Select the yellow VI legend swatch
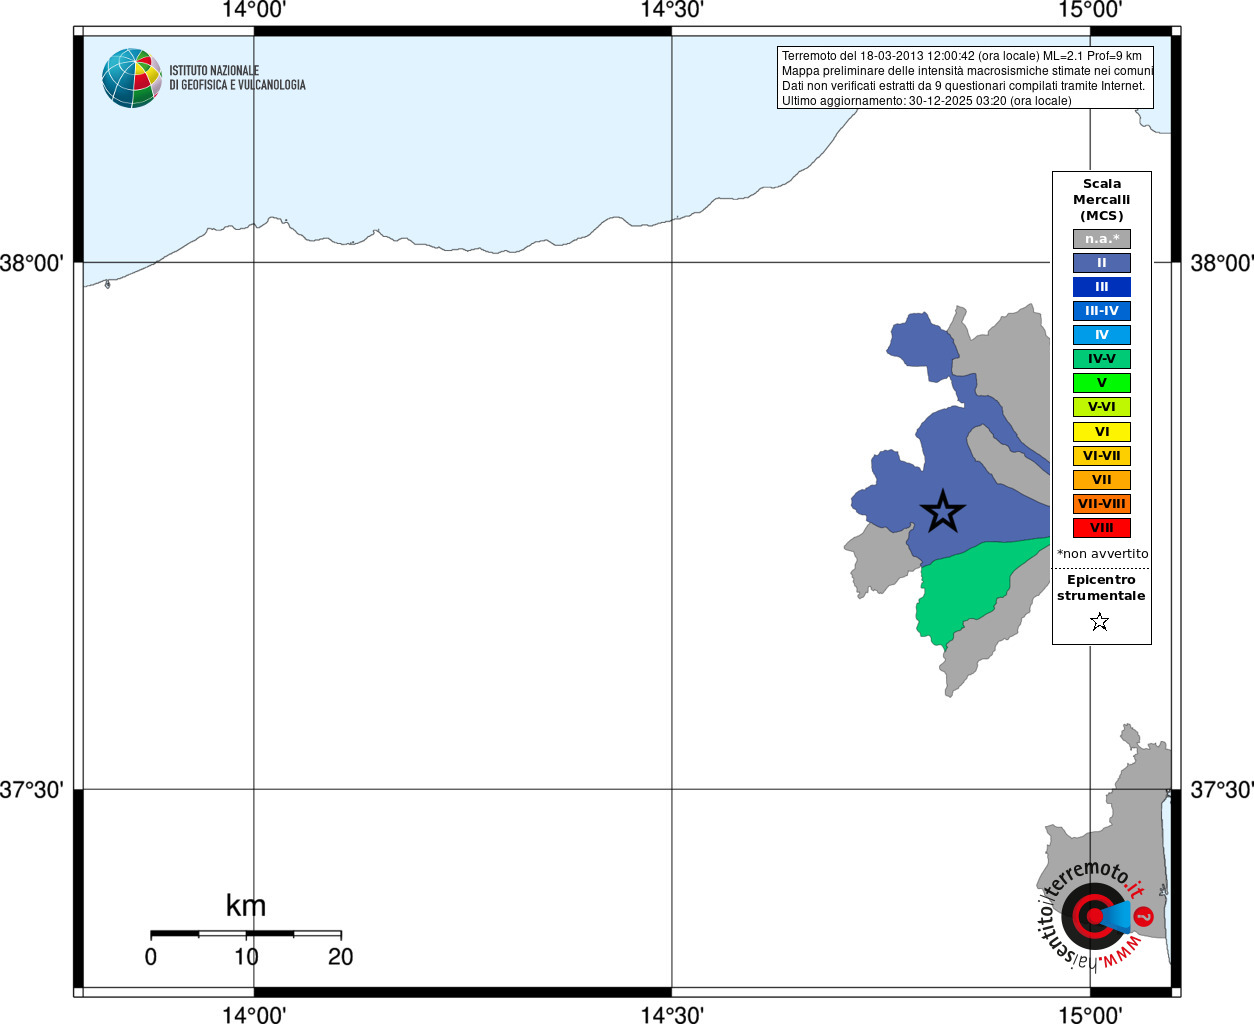The height and width of the screenshot is (1024, 1254). point(1102,432)
